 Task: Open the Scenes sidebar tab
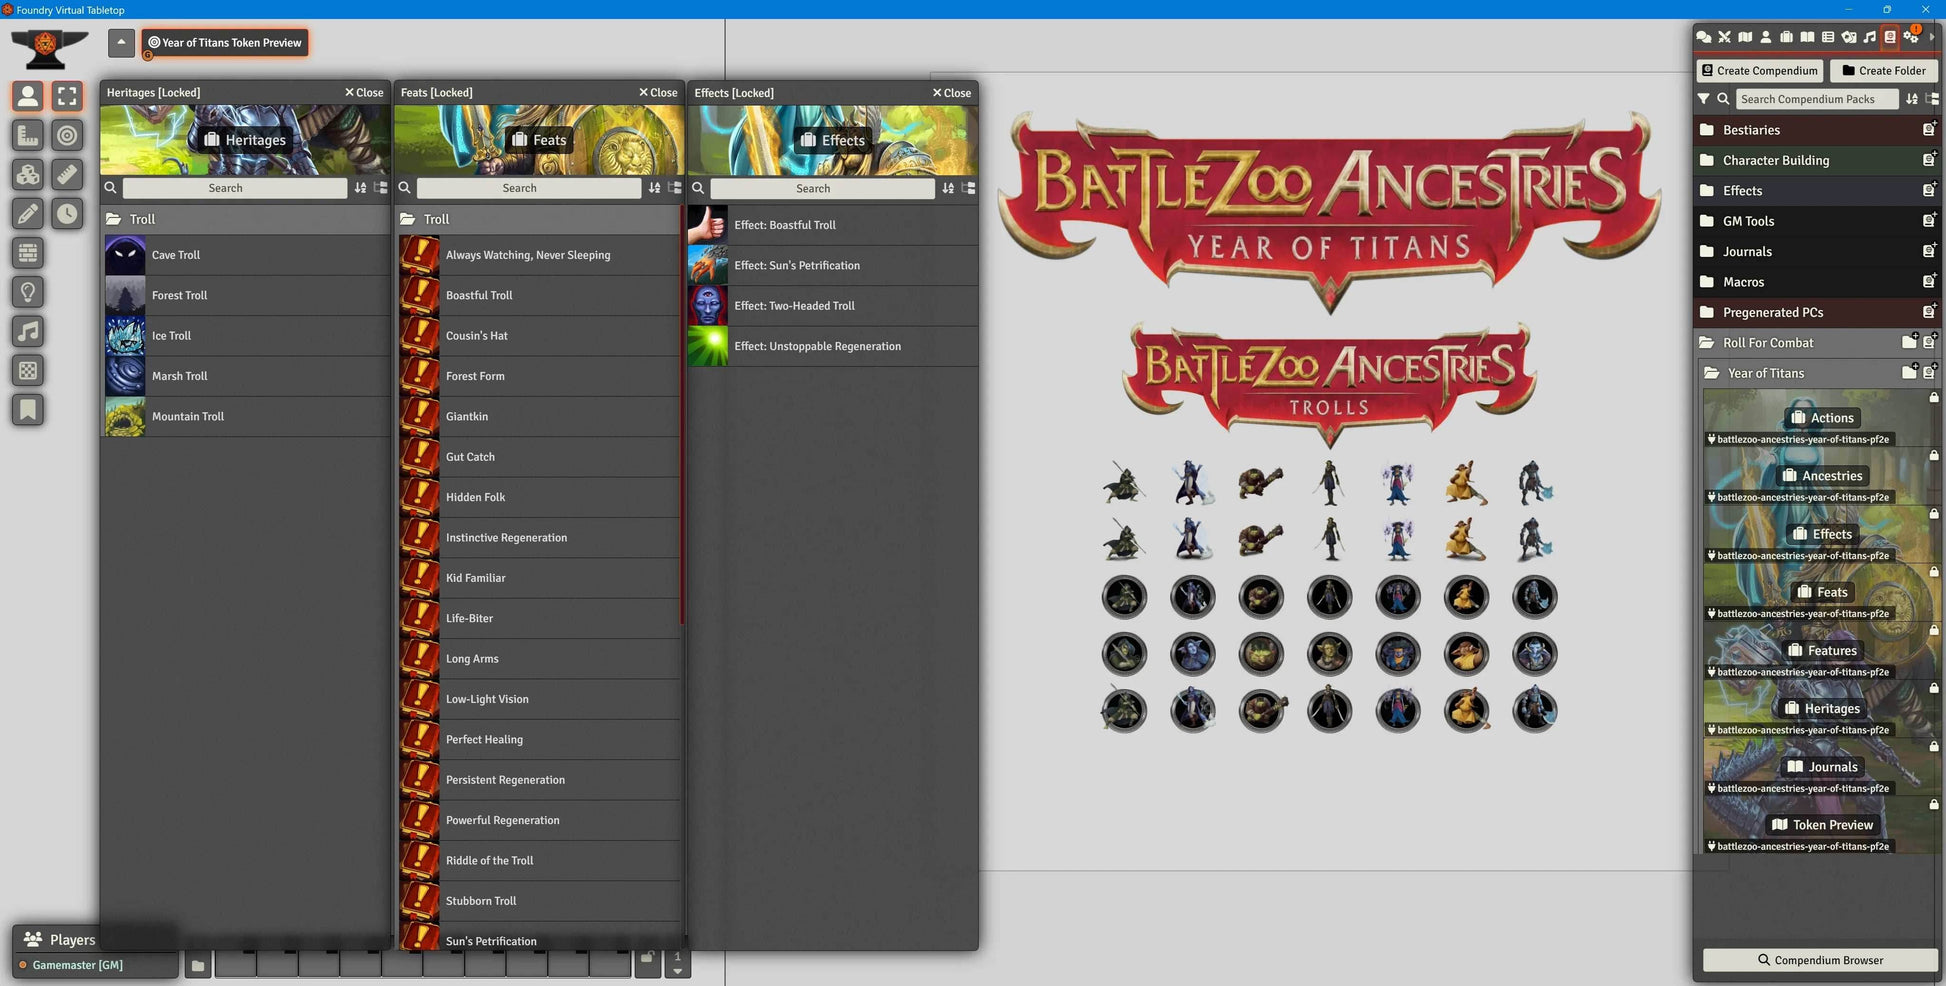click(1746, 37)
